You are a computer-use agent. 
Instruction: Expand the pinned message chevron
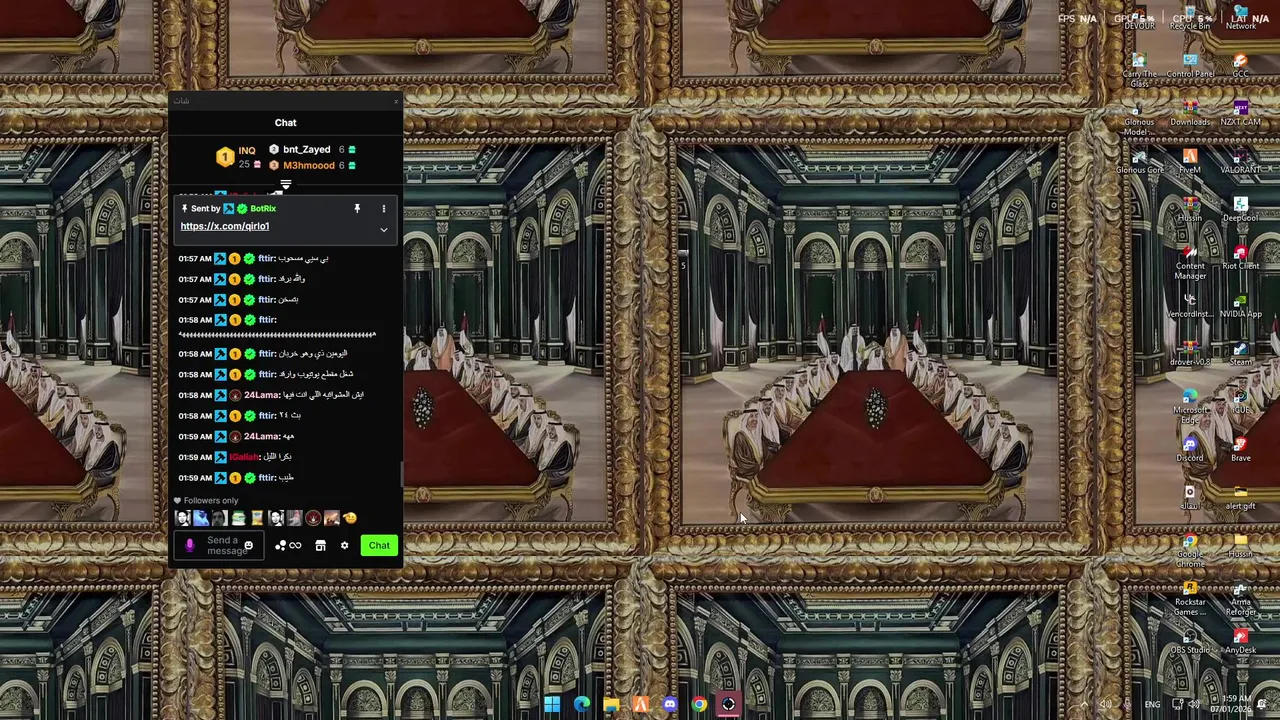pos(383,230)
